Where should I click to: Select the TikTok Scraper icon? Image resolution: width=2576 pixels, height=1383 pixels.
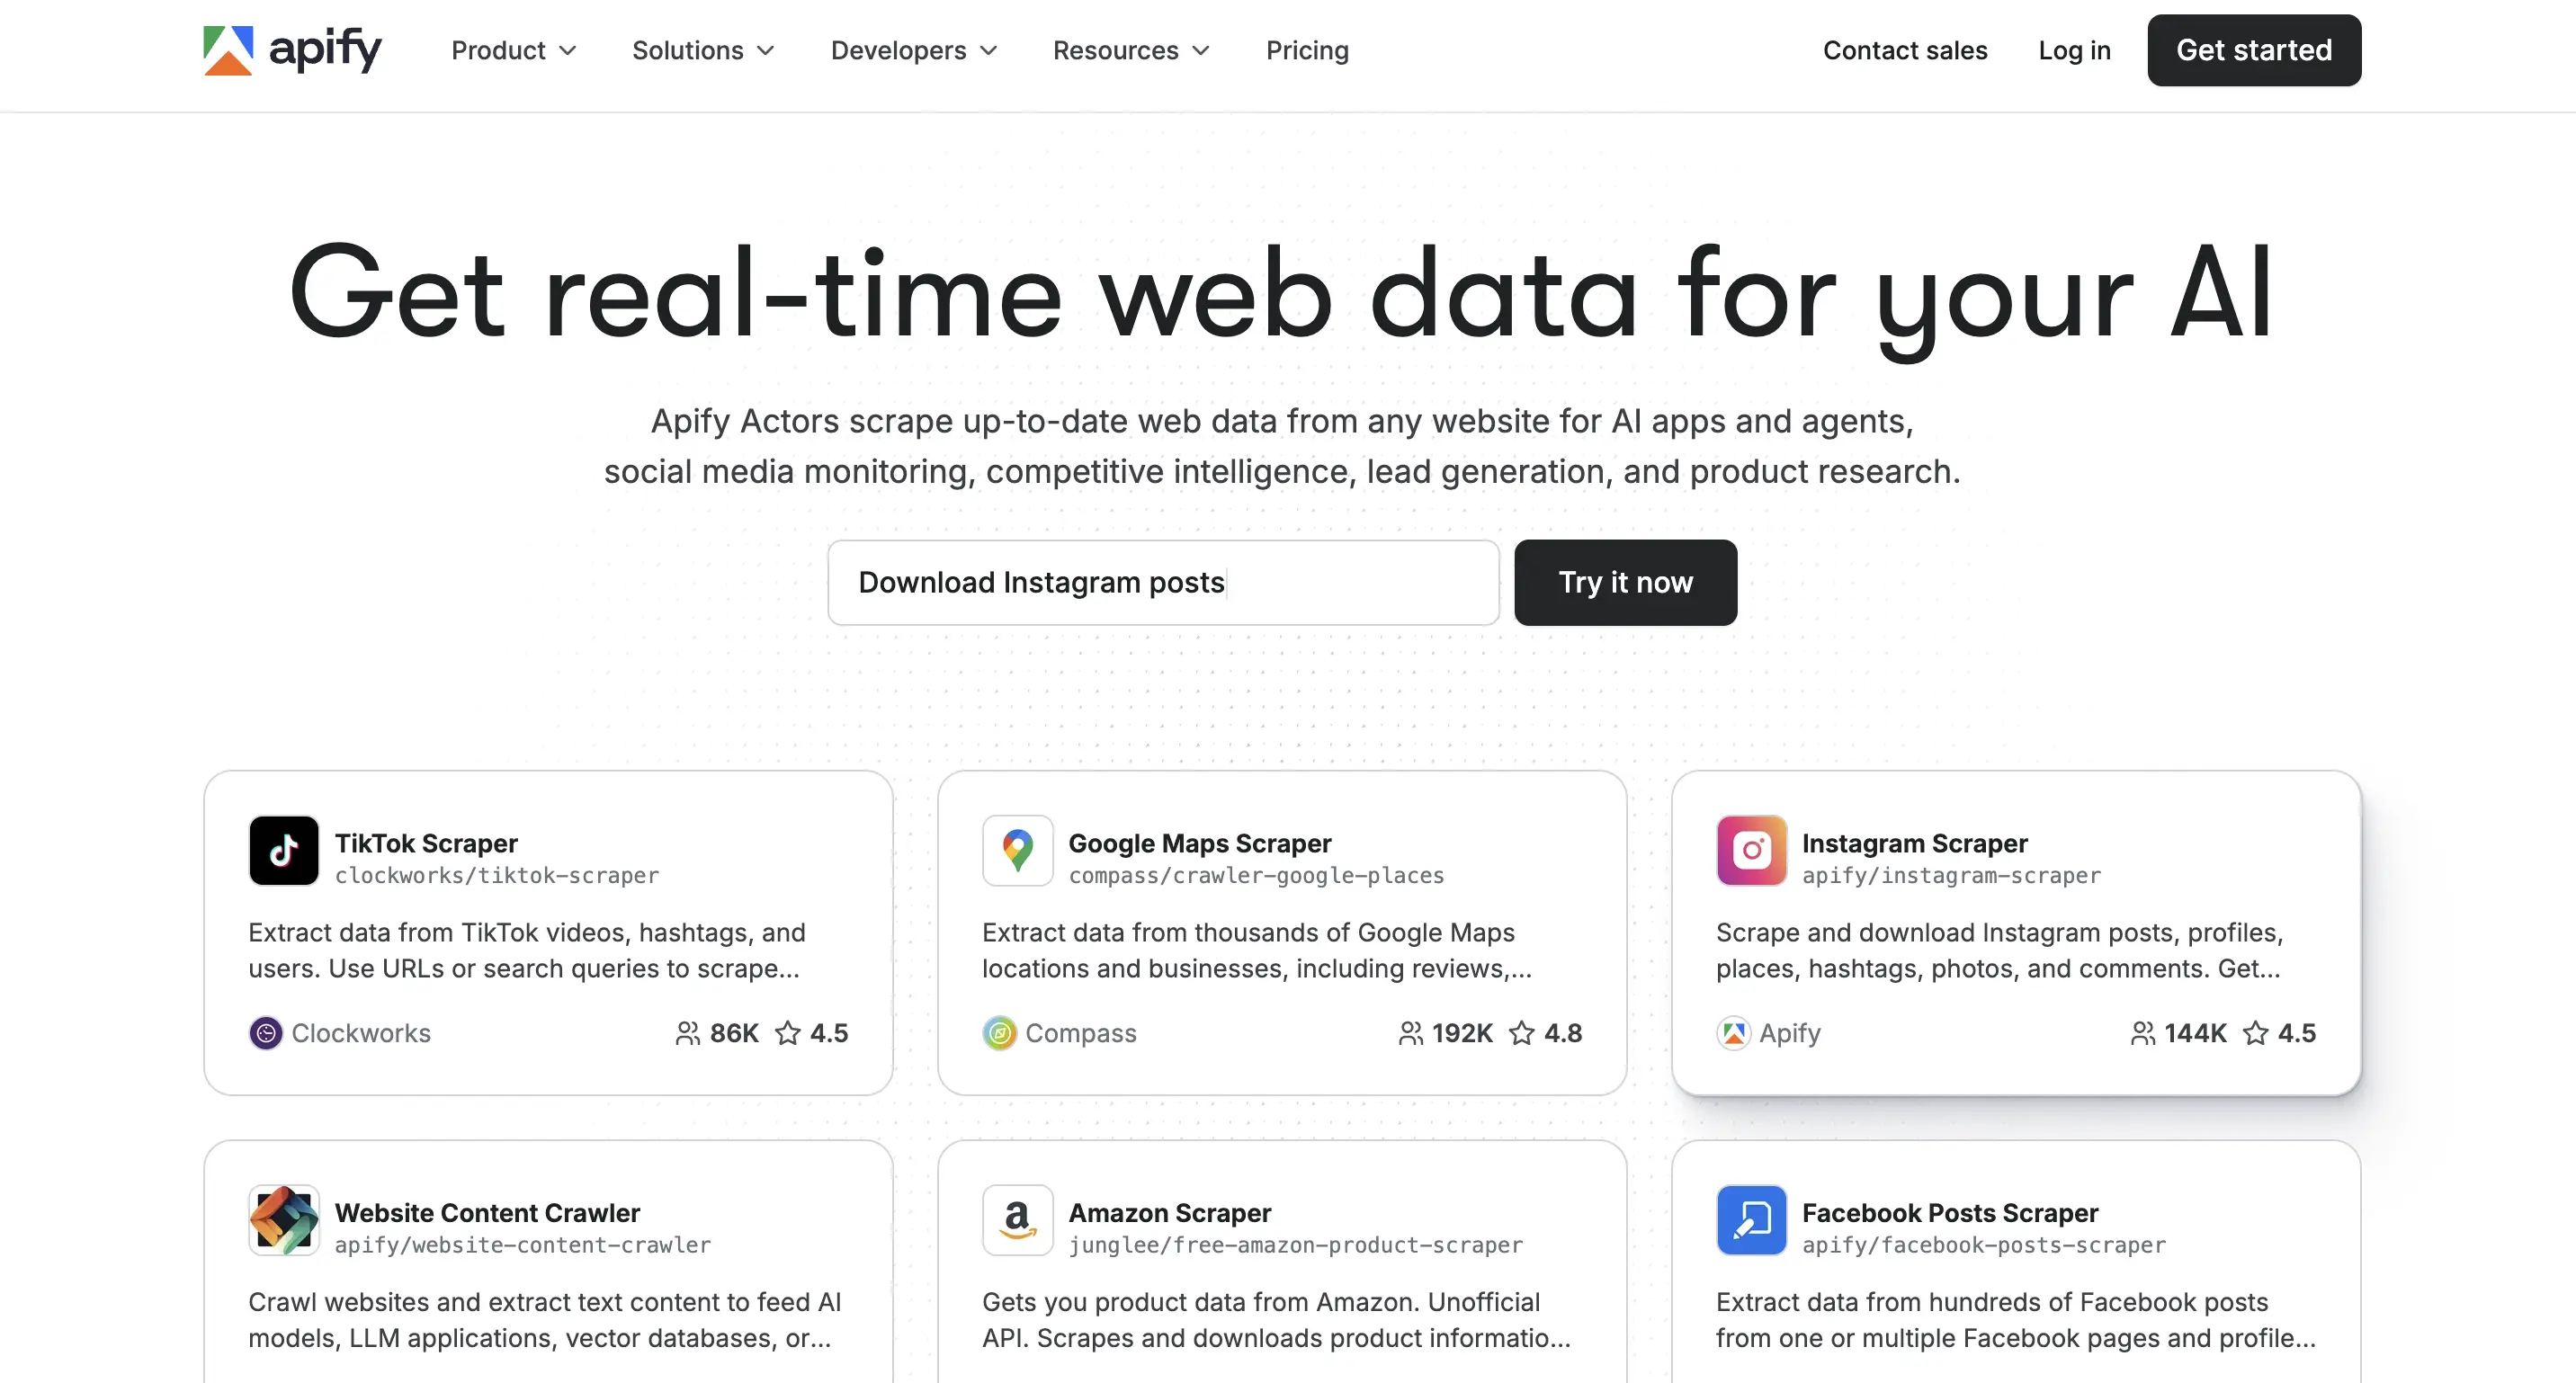coord(283,851)
